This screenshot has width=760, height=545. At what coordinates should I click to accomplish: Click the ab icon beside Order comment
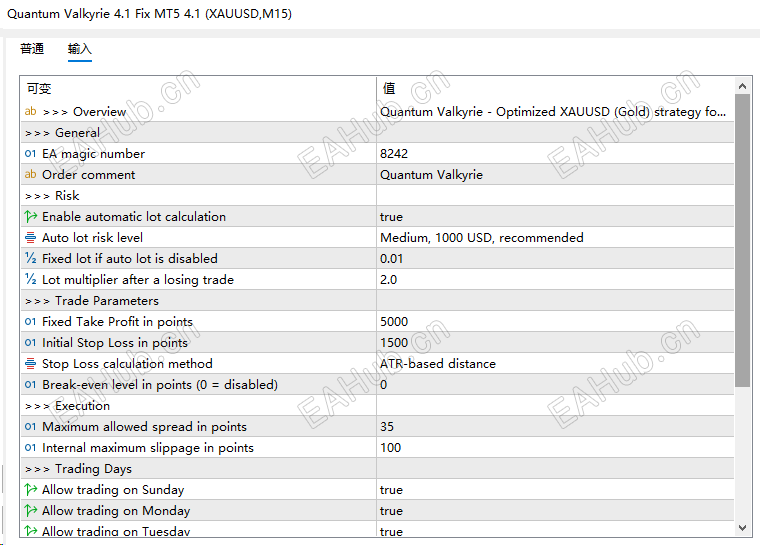pyautogui.click(x=31, y=175)
